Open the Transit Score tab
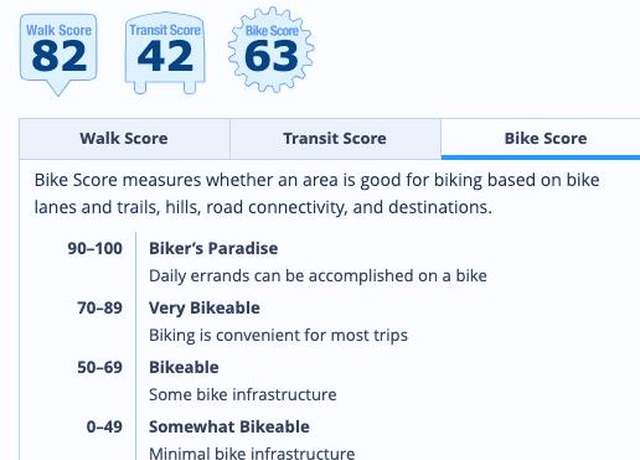The image size is (640, 460). point(335,139)
